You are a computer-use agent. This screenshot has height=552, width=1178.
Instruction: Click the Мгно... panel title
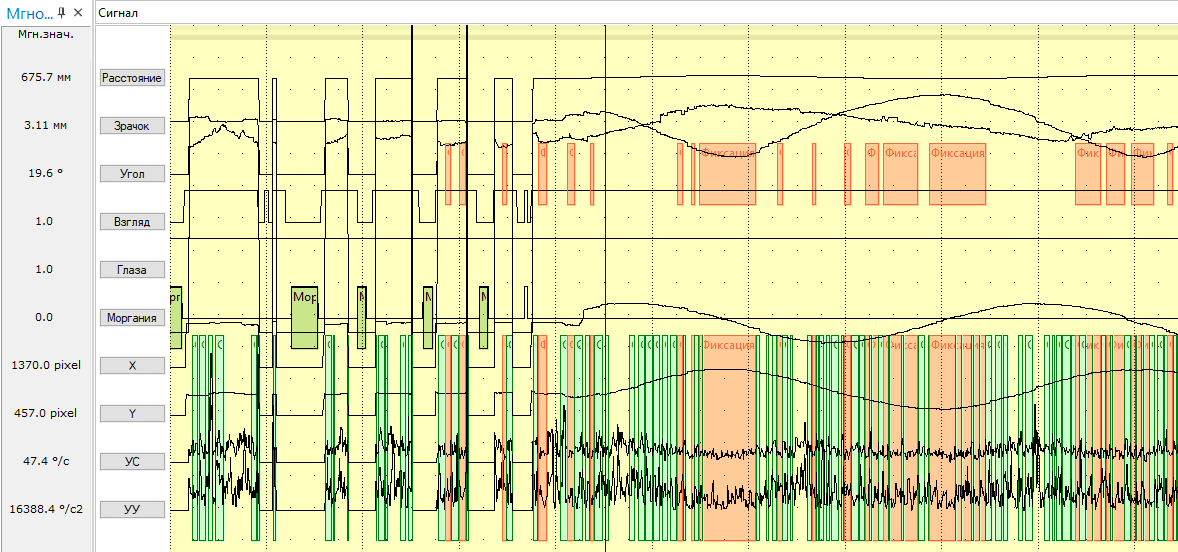click(x=29, y=13)
